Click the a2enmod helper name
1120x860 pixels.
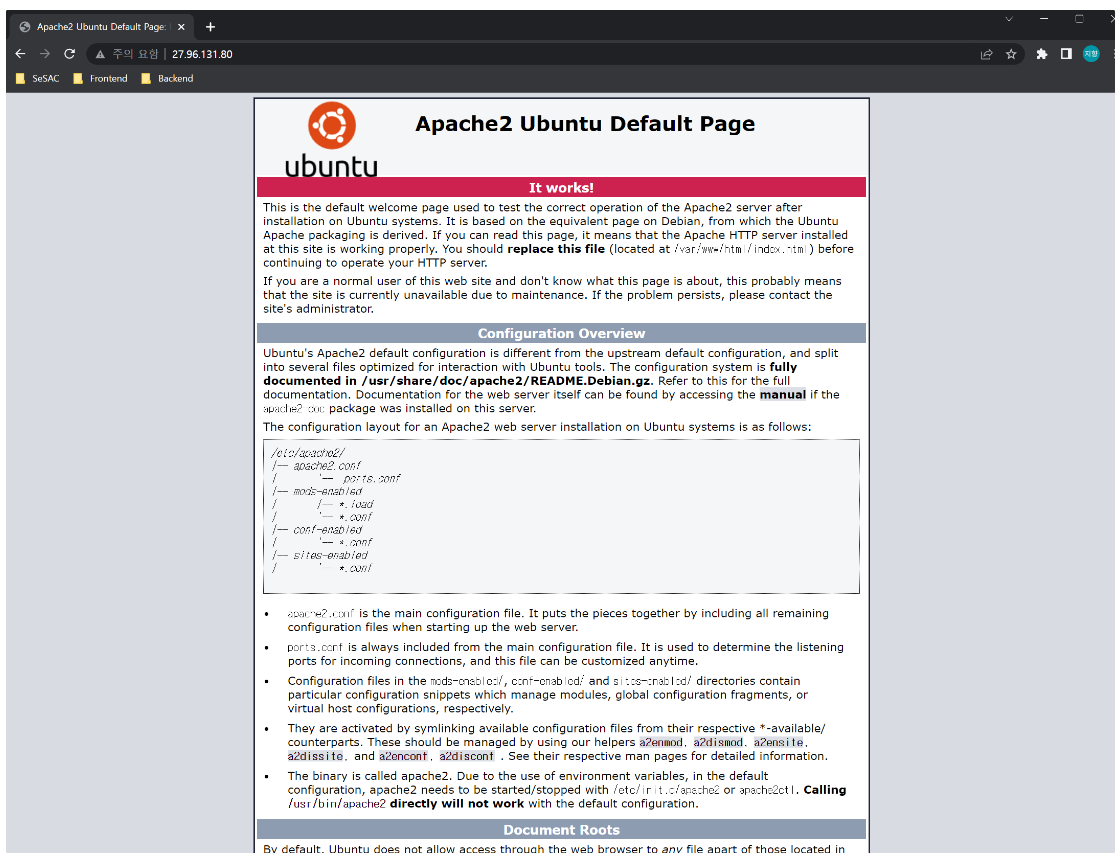coord(661,743)
